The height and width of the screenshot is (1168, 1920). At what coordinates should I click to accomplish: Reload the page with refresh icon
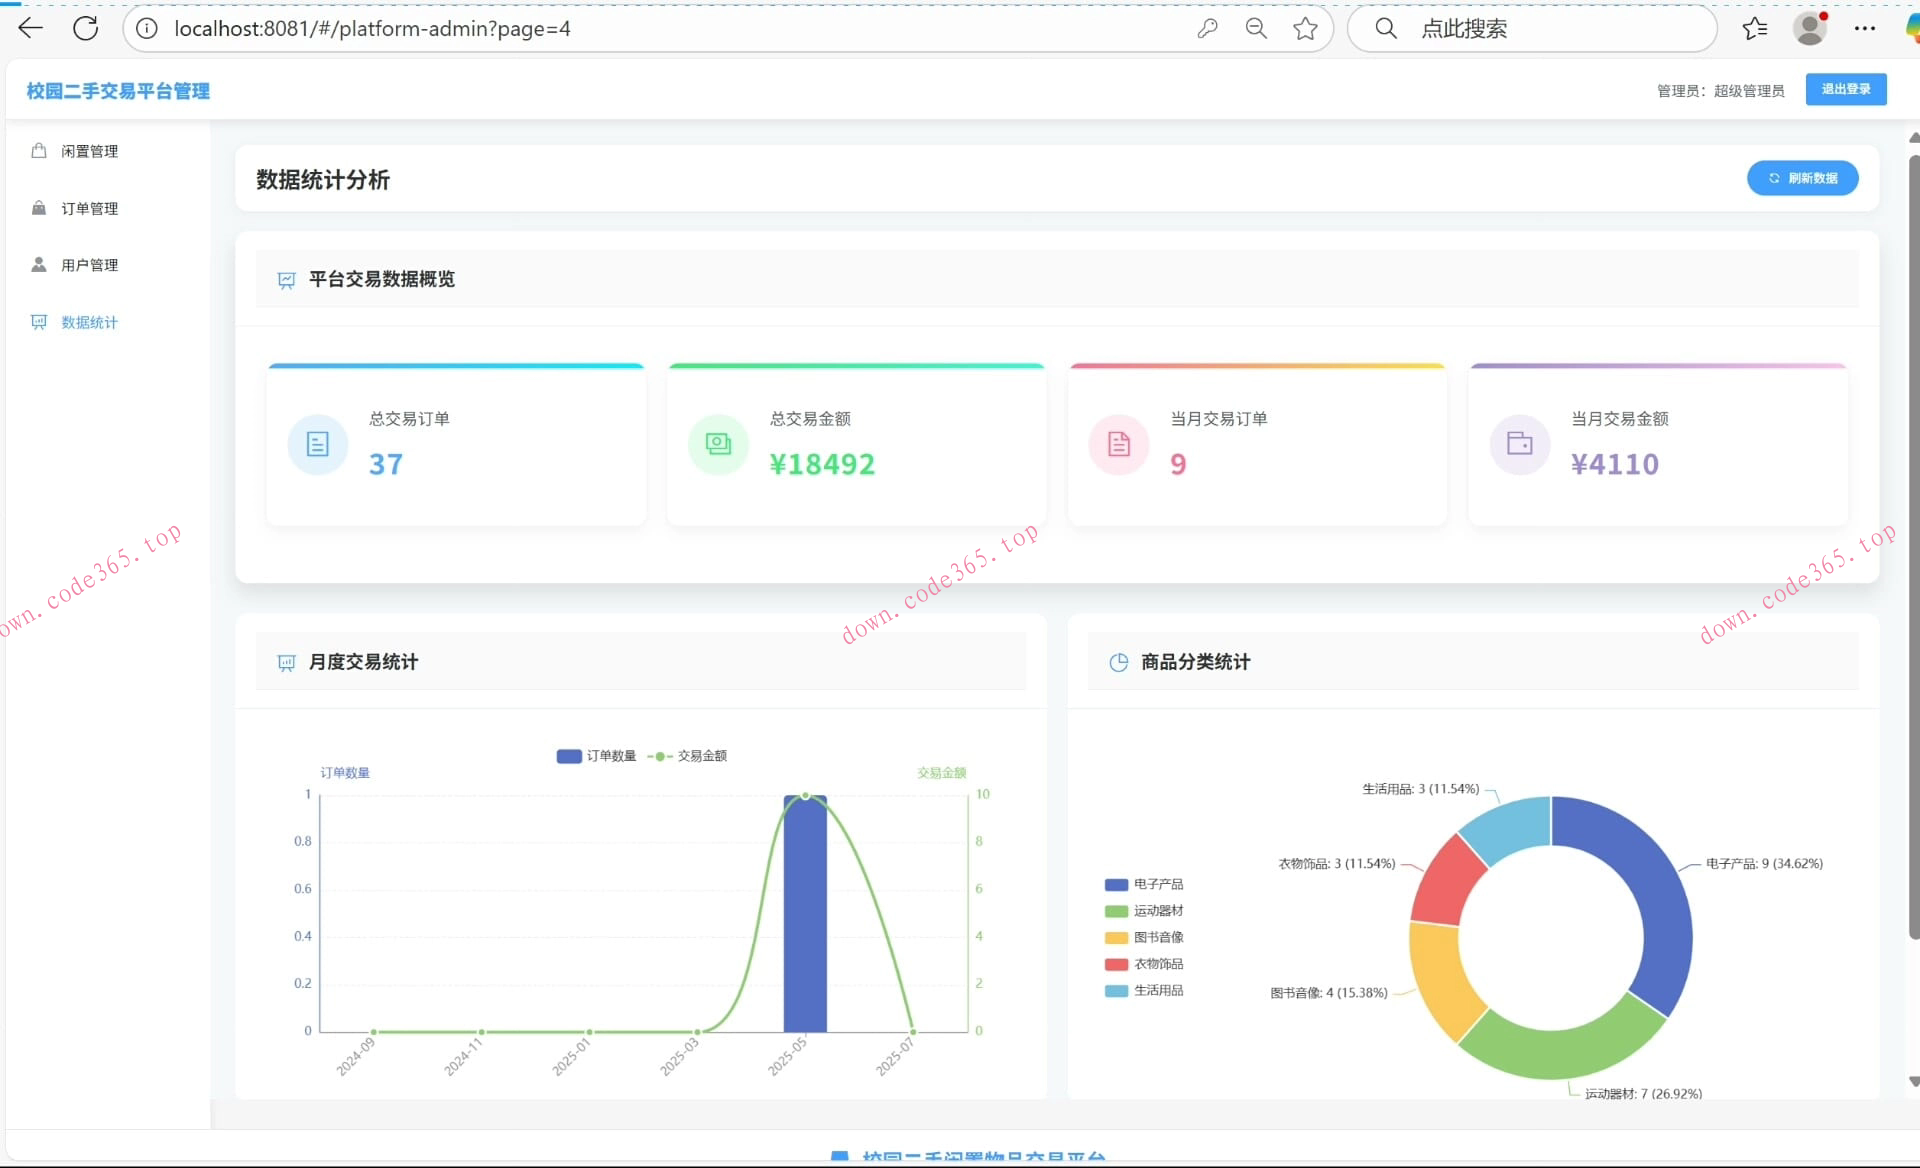click(x=86, y=28)
